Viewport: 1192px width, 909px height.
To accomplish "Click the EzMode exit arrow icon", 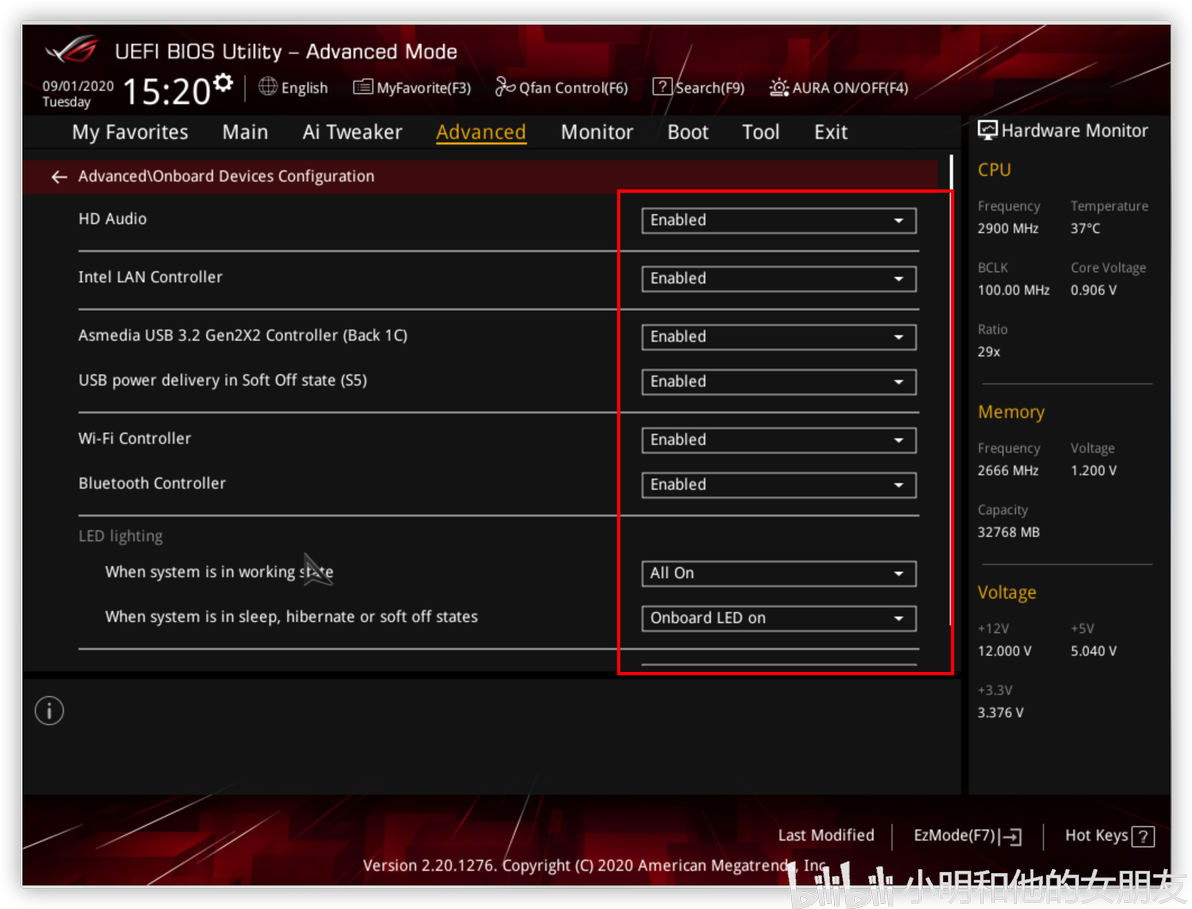I will pos(1012,837).
